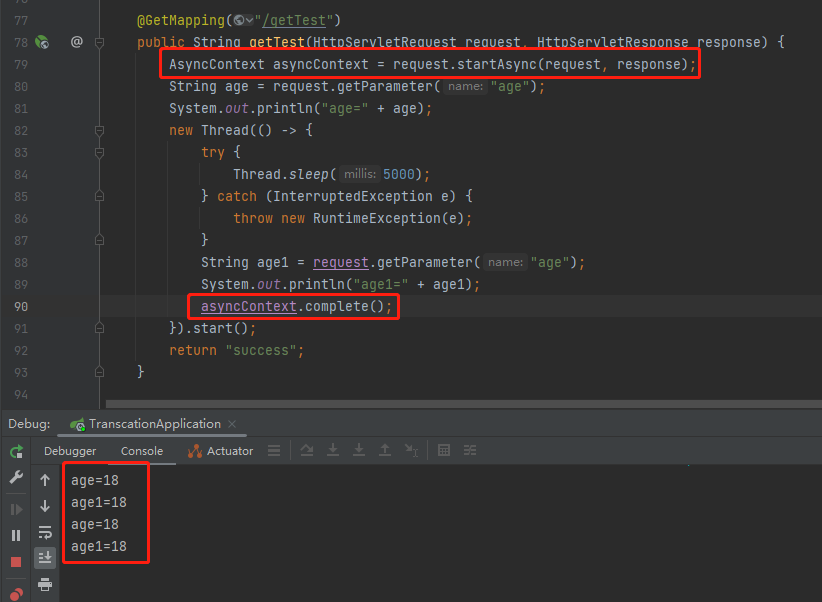Click line number 92 in gutter

coord(21,351)
